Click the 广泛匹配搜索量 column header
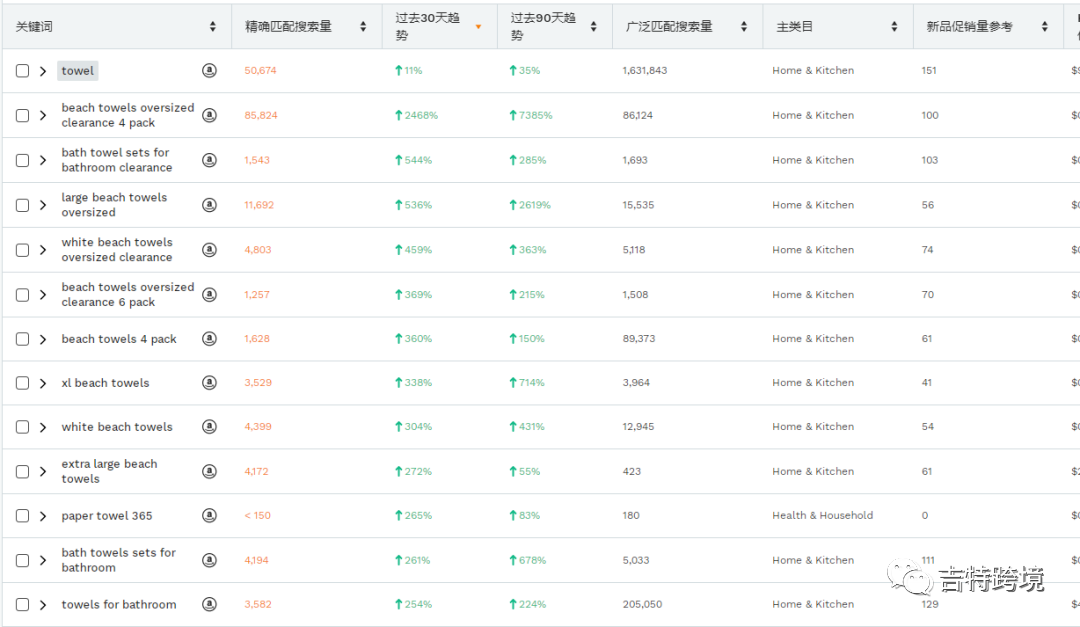The image size is (1080, 627). [687, 26]
